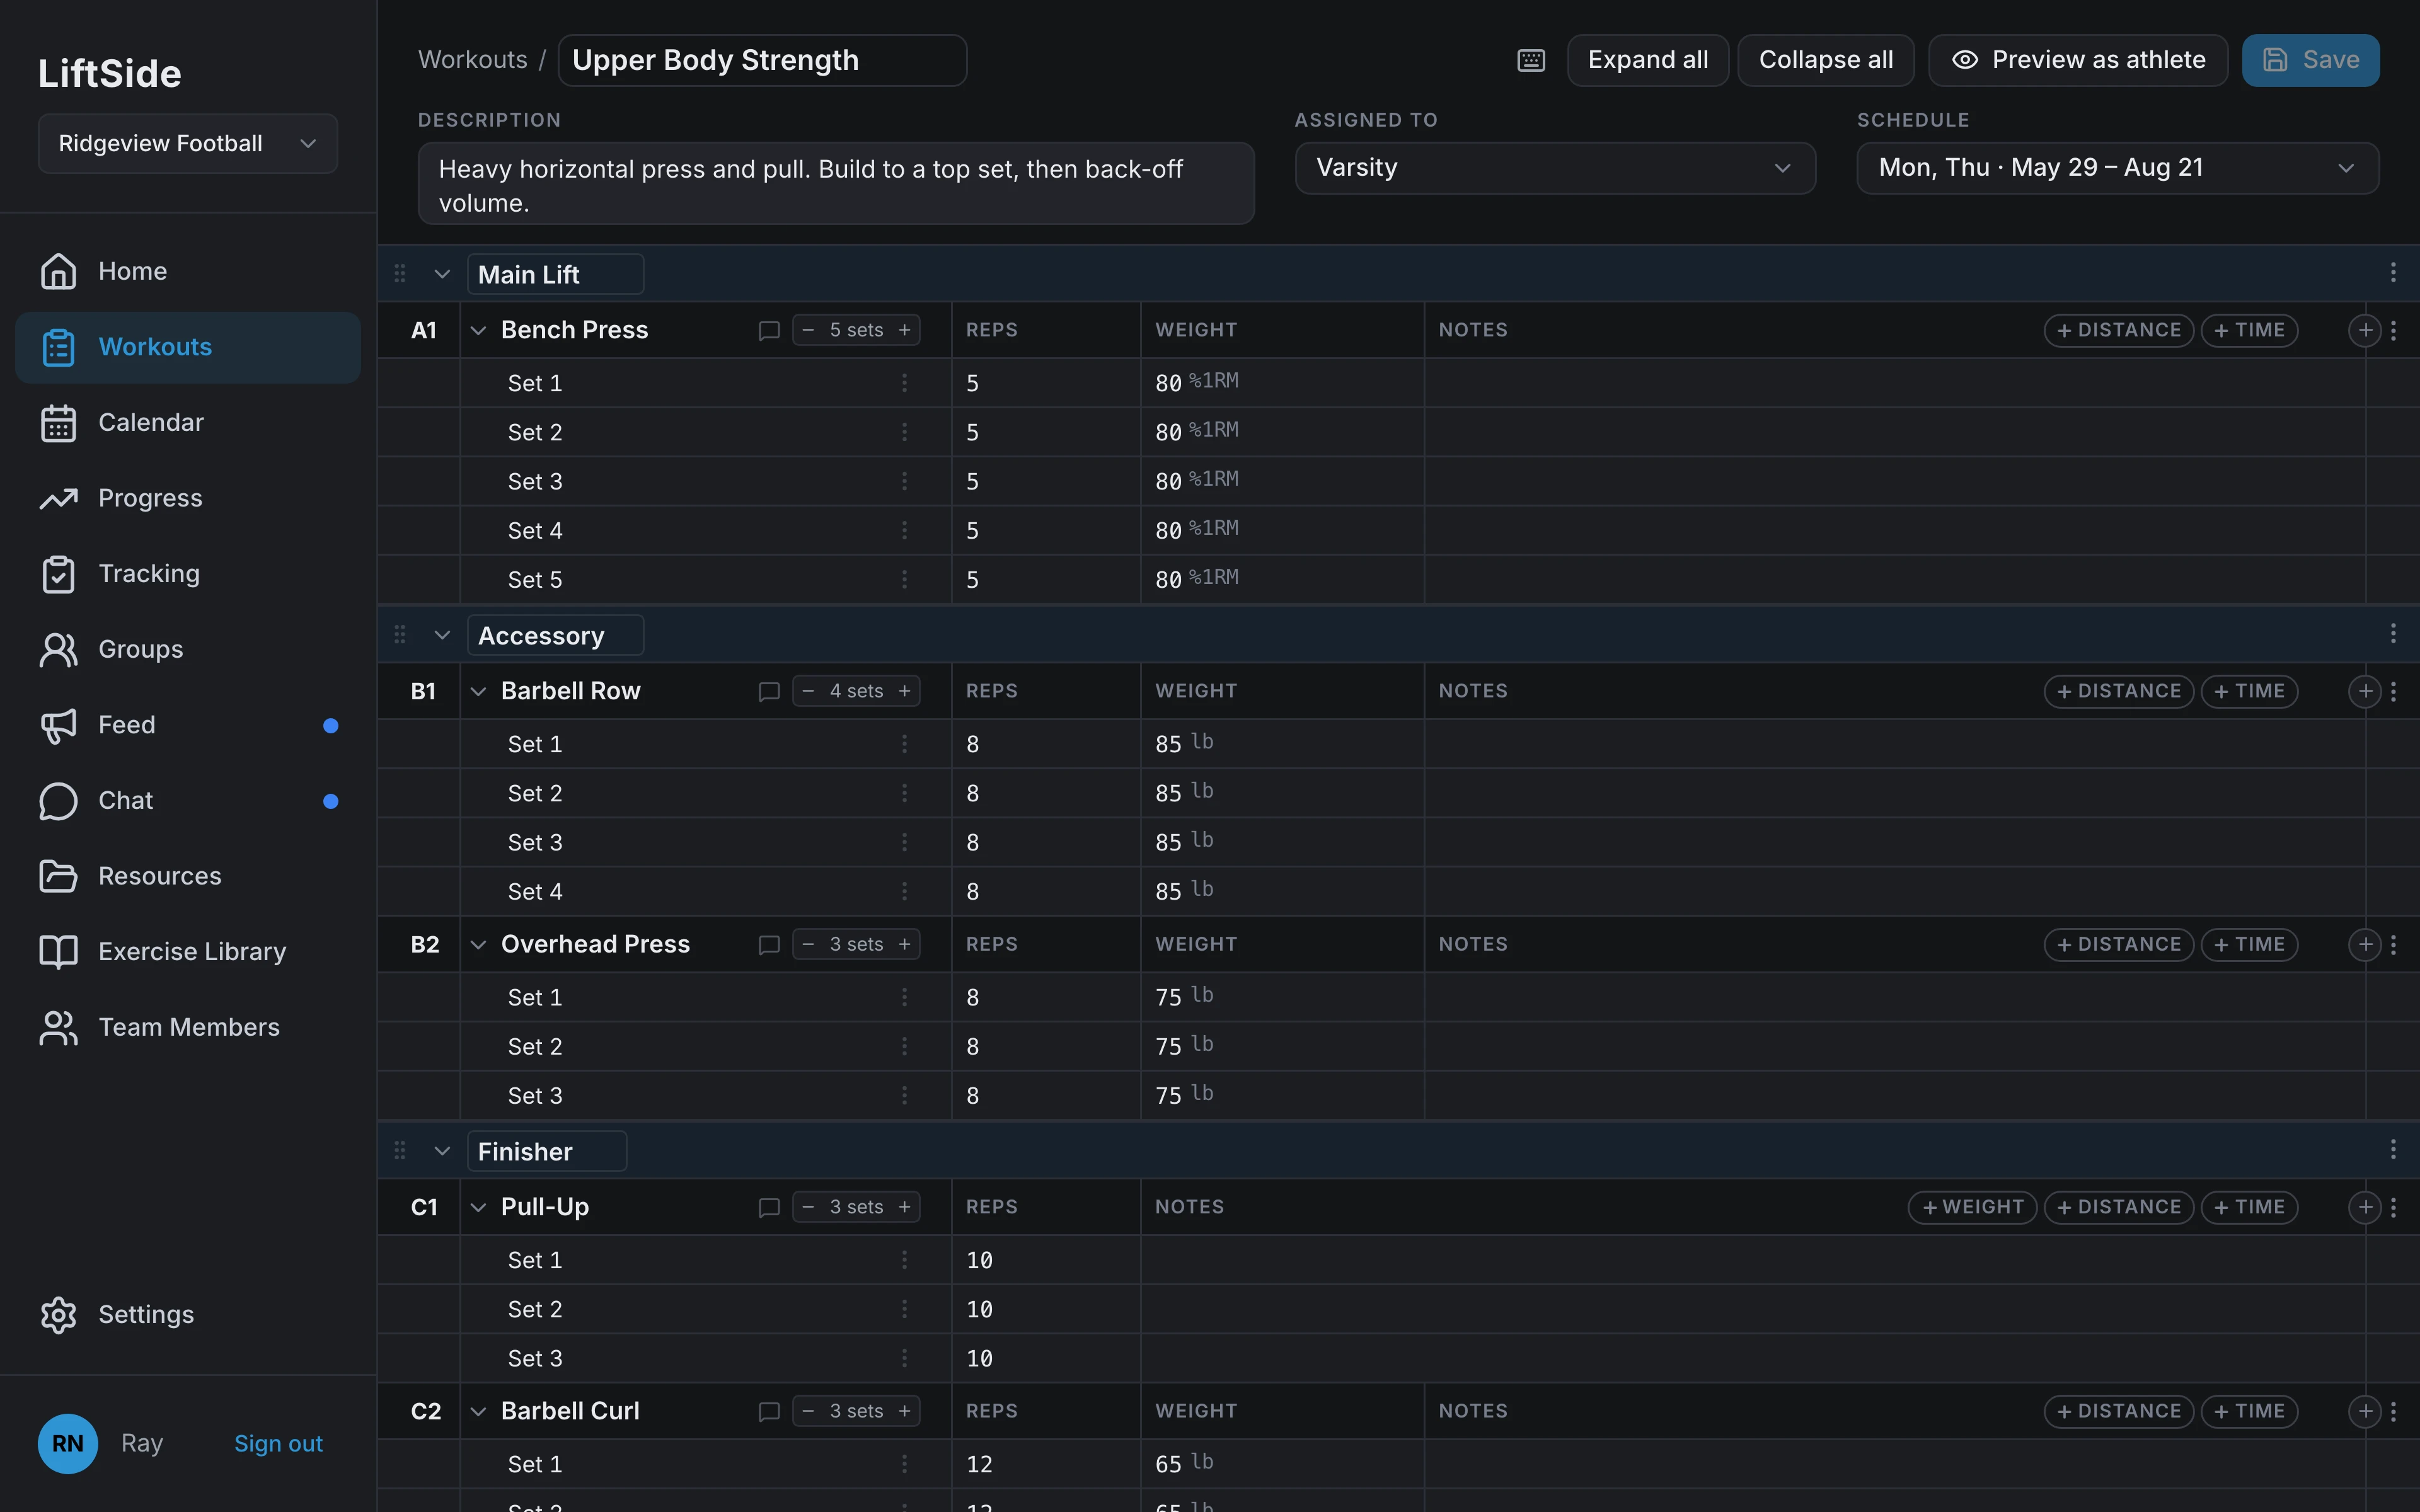Add Time column to Barbell Row
The height and width of the screenshot is (1512, 2420).
(x=2249, y=691)
